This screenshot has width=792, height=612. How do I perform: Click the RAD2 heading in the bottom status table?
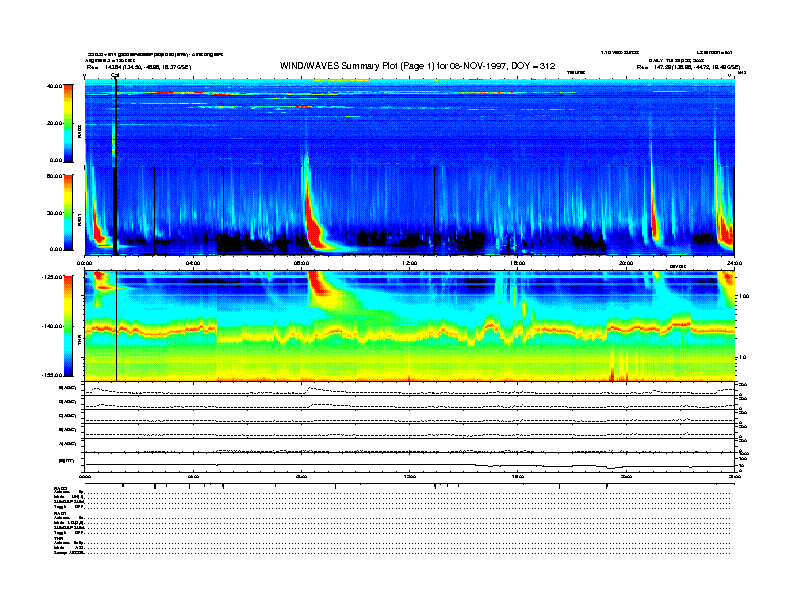[x=61, y=489]
